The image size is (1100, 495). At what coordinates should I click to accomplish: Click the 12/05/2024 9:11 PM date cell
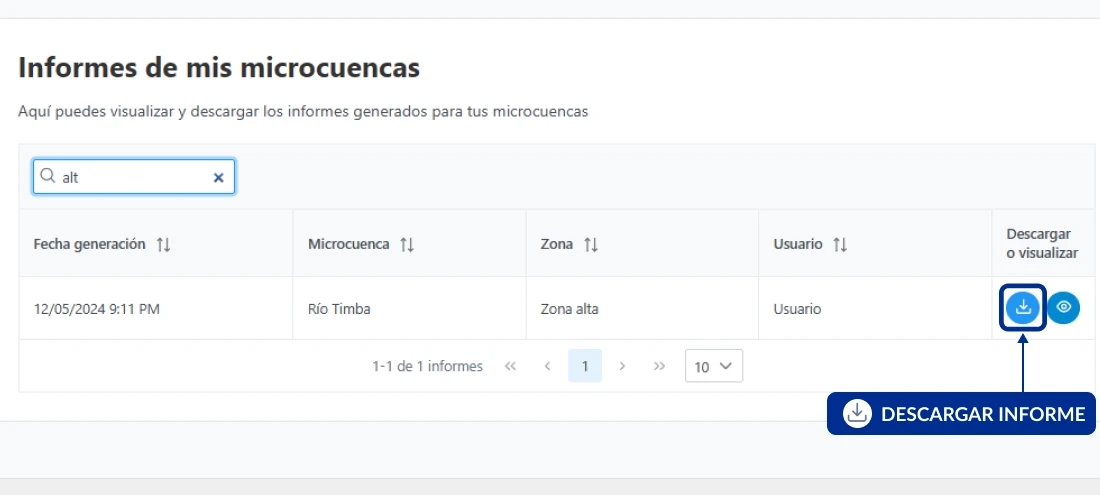pyautogui.click(x=97, y=309)
